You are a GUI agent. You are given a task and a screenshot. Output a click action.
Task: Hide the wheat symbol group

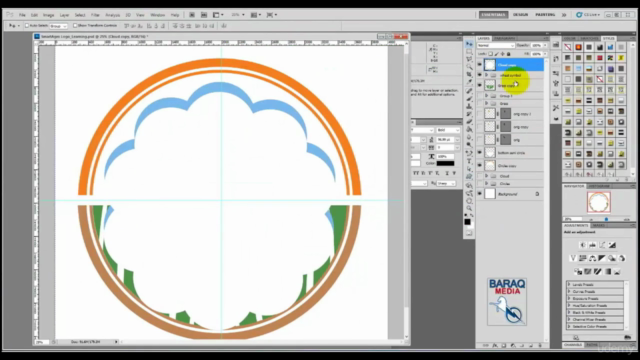pyautogui.click(x=480, y=75)
